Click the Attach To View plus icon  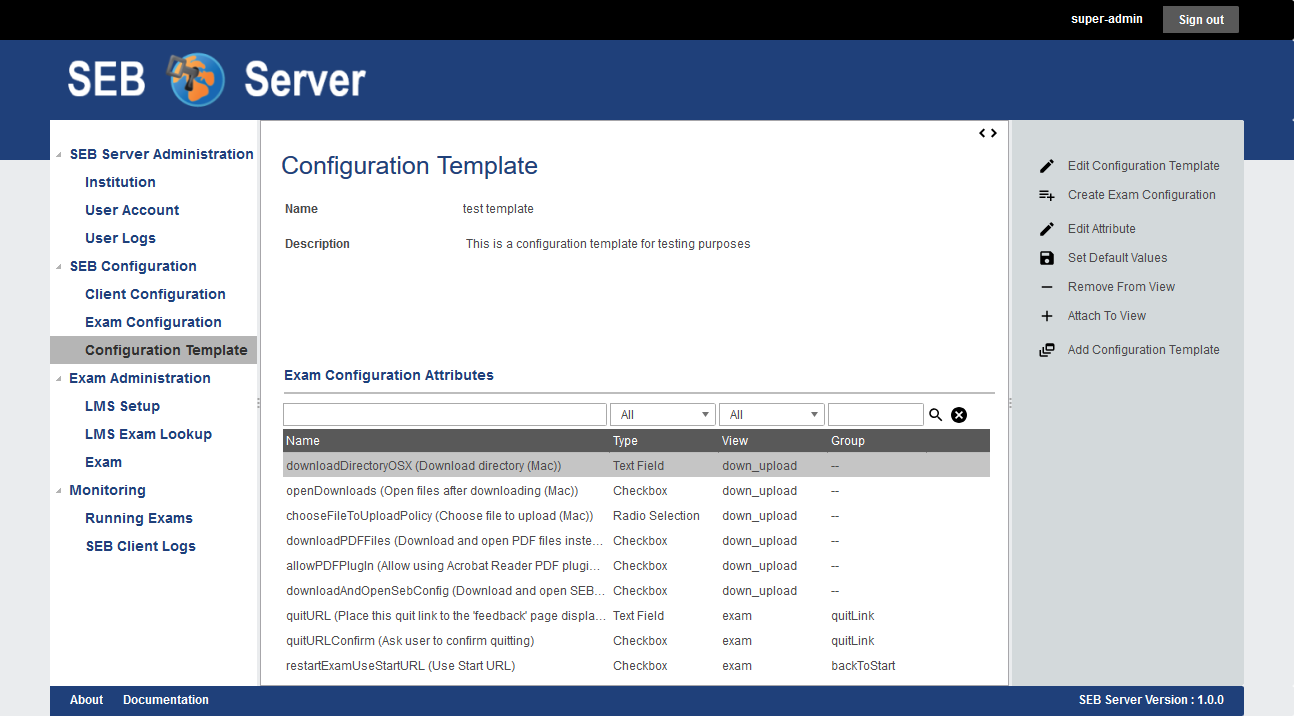pos(1047,316)
